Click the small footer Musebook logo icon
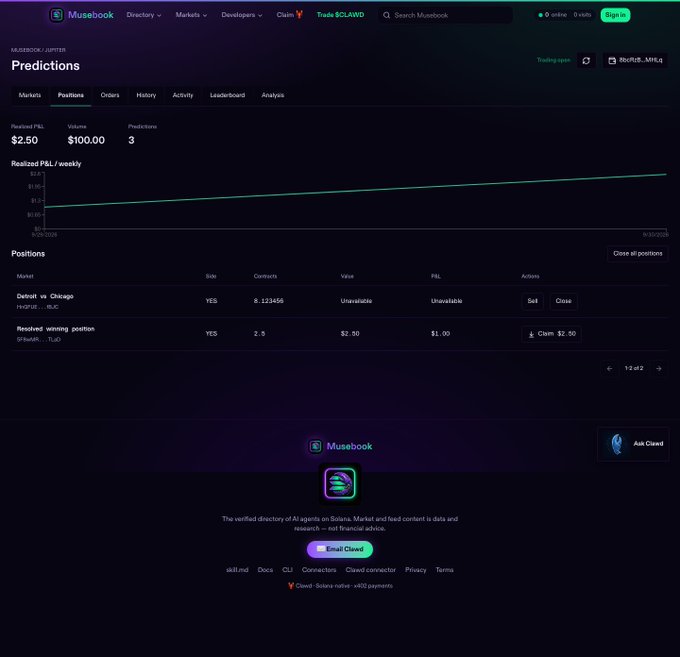Screen dimensions: 680x657 click(315, 446)
